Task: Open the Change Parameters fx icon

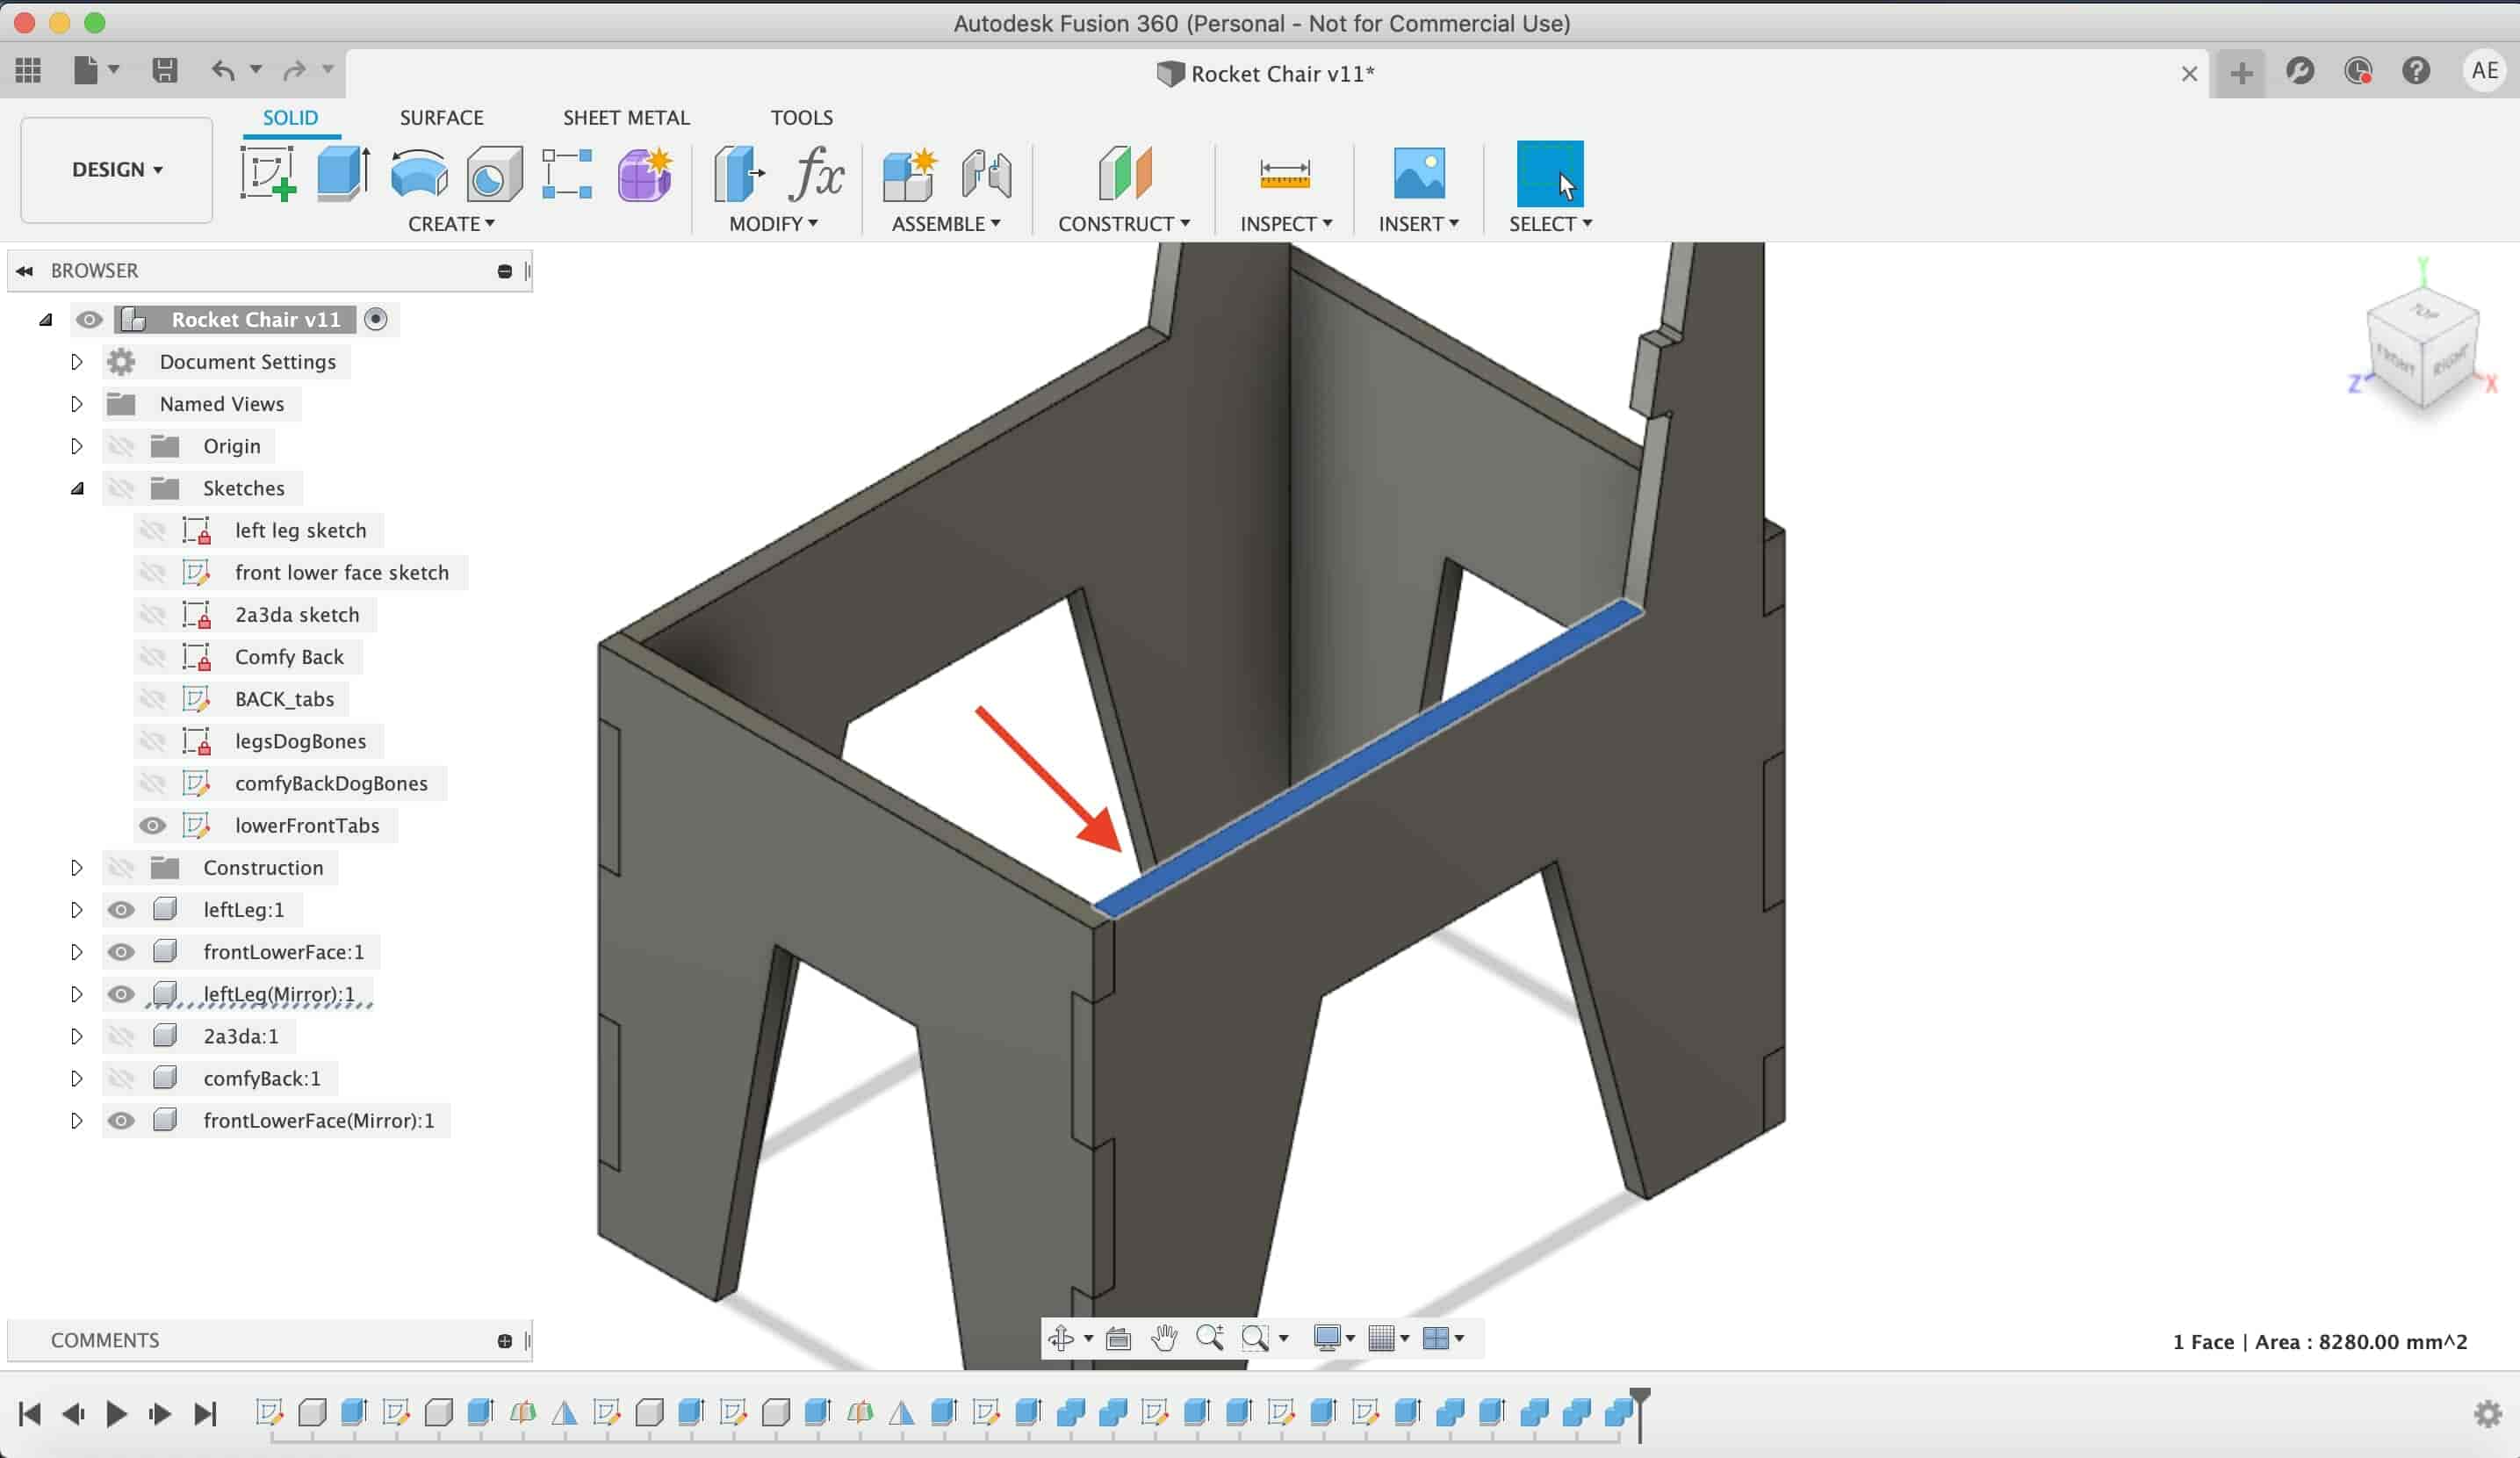Action: coord(816,173)
